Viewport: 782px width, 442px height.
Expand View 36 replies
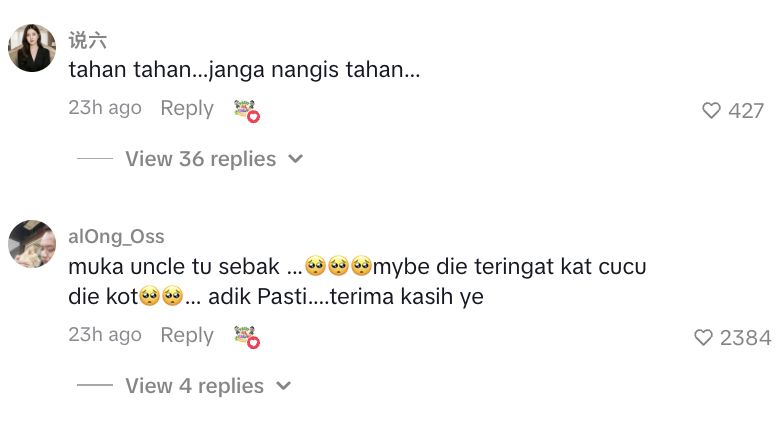[200, 159]
